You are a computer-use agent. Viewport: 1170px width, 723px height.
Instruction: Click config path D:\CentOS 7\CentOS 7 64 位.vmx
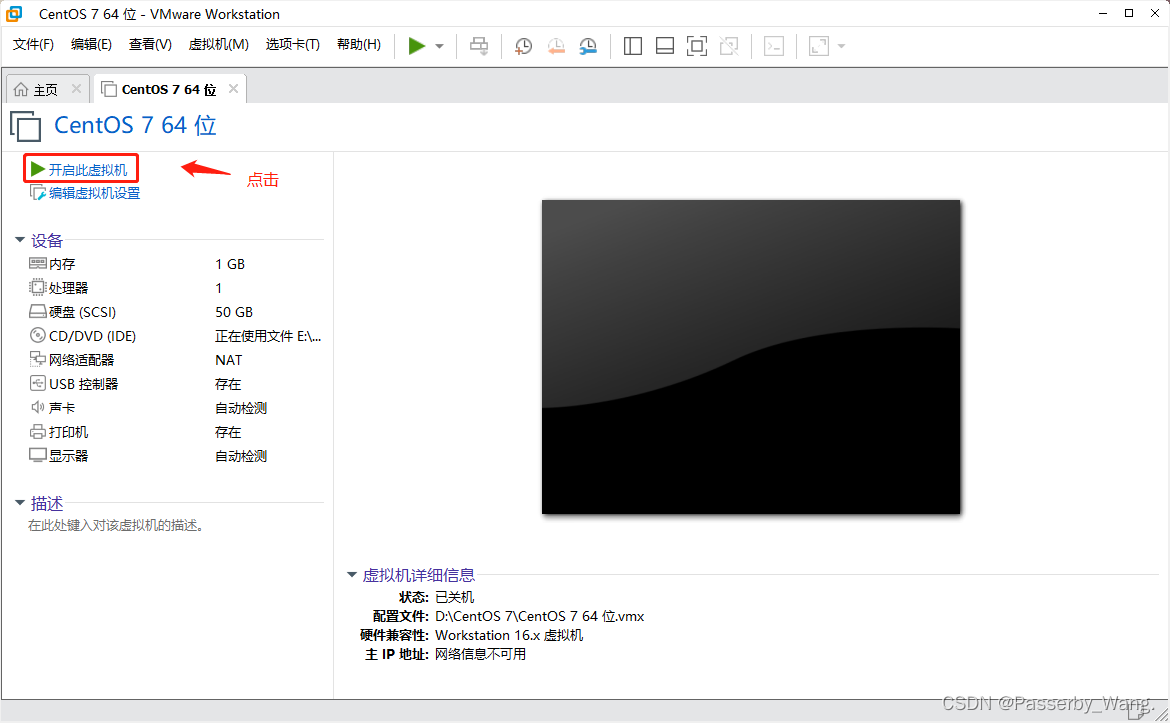[x=539, y=616]
